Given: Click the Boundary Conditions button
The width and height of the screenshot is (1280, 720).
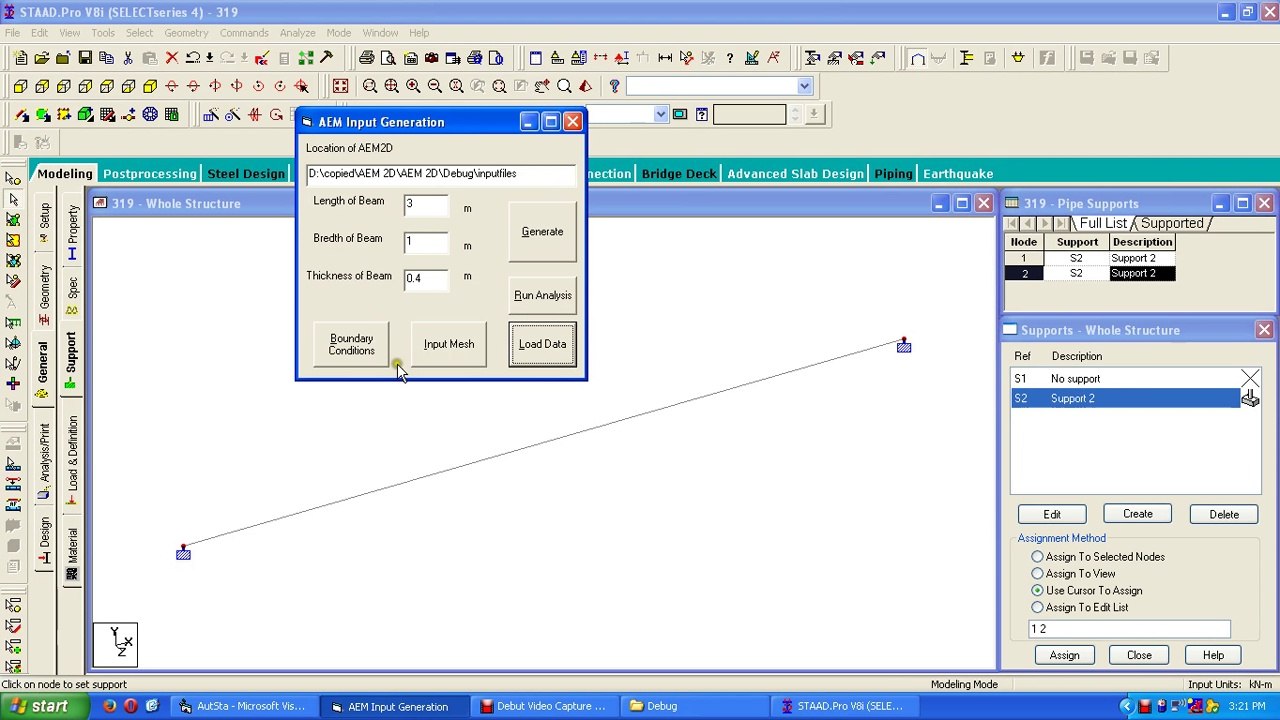Looking at the screenshot, I should tap(351, 345).
